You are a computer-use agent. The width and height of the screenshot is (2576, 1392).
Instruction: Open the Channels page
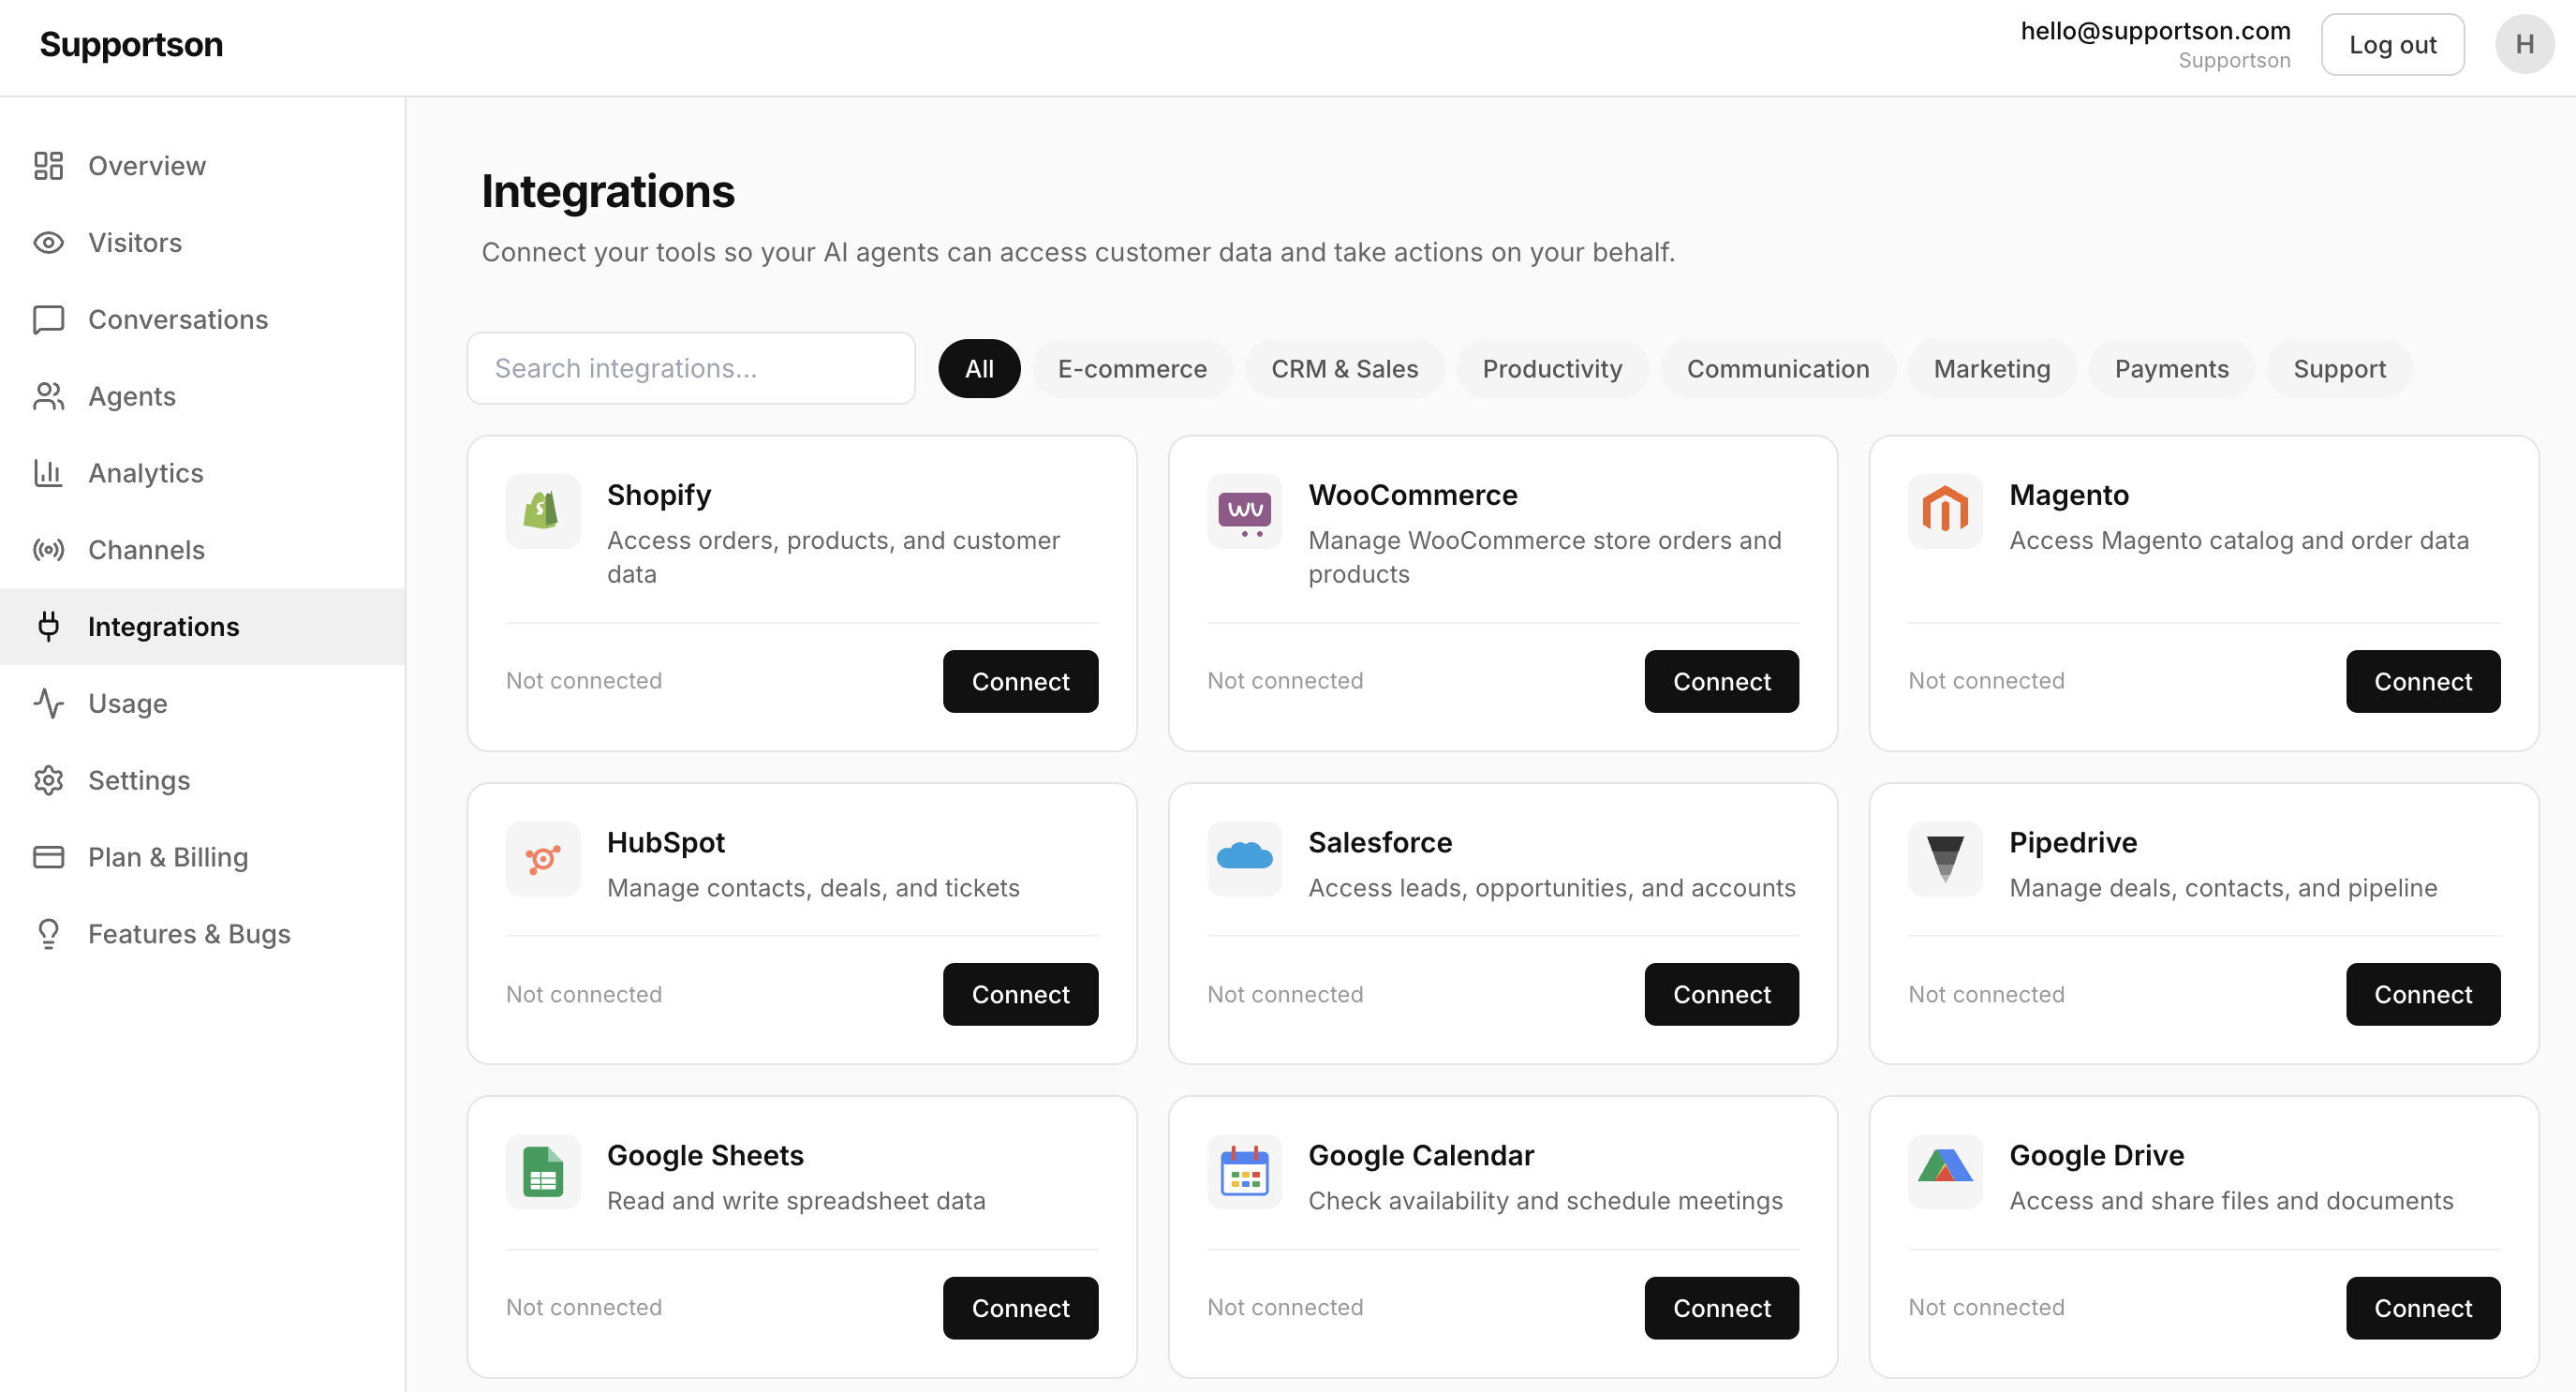coord(202,549)
